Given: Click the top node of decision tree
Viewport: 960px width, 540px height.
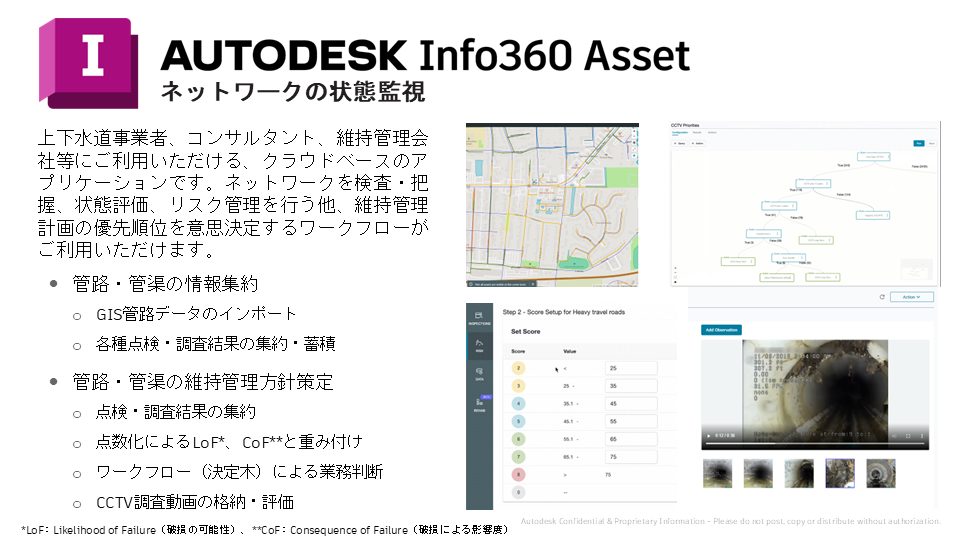Looking at the screenshot, I should tap(871, 156).
